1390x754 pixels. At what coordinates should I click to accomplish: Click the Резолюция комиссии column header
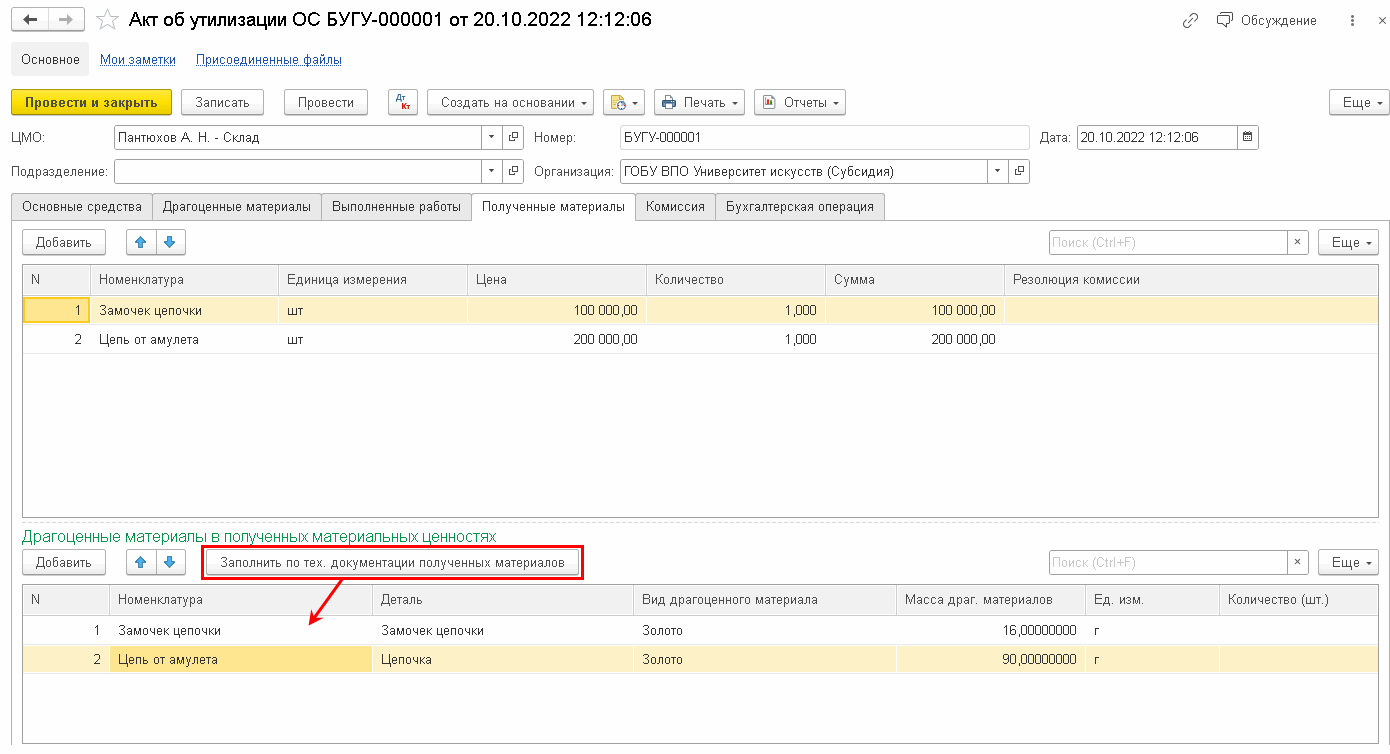click(x=1191, y=280)
